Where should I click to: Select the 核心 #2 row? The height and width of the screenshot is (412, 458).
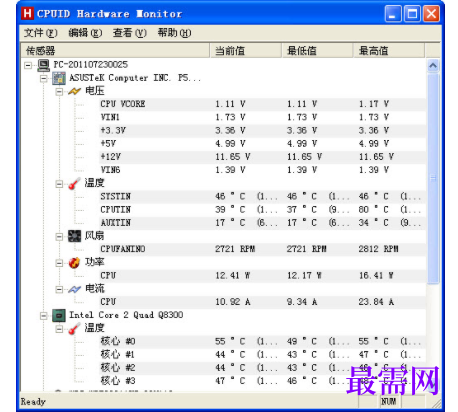[262, 368]
